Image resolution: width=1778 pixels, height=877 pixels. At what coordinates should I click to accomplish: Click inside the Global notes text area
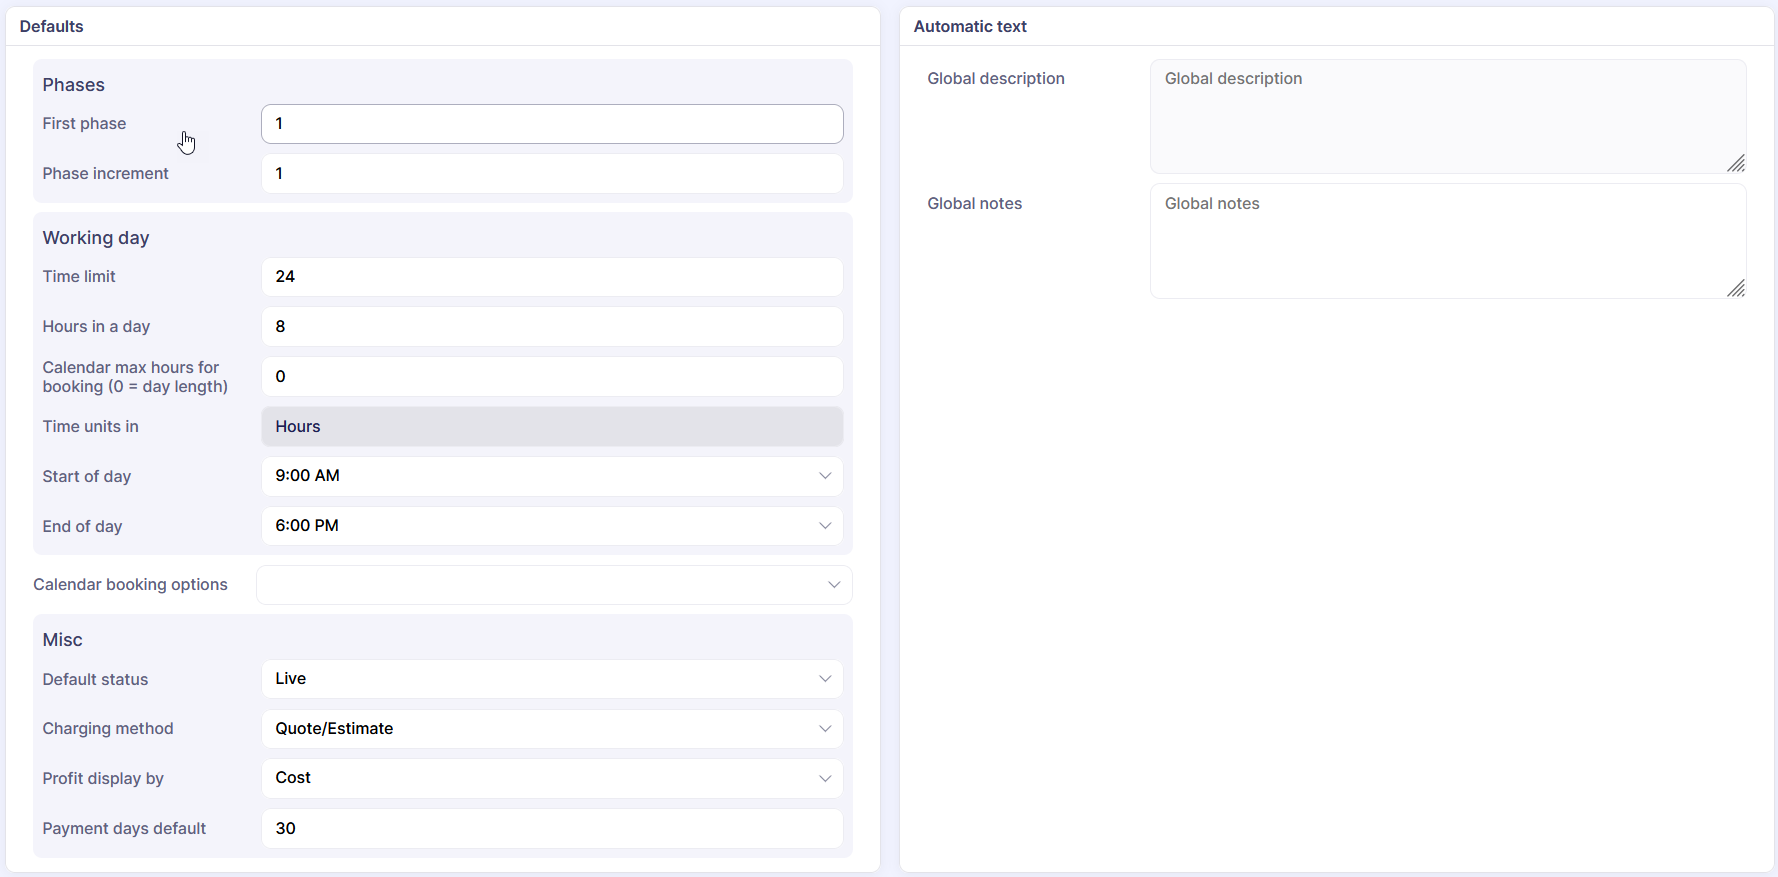click(1447, 241)
